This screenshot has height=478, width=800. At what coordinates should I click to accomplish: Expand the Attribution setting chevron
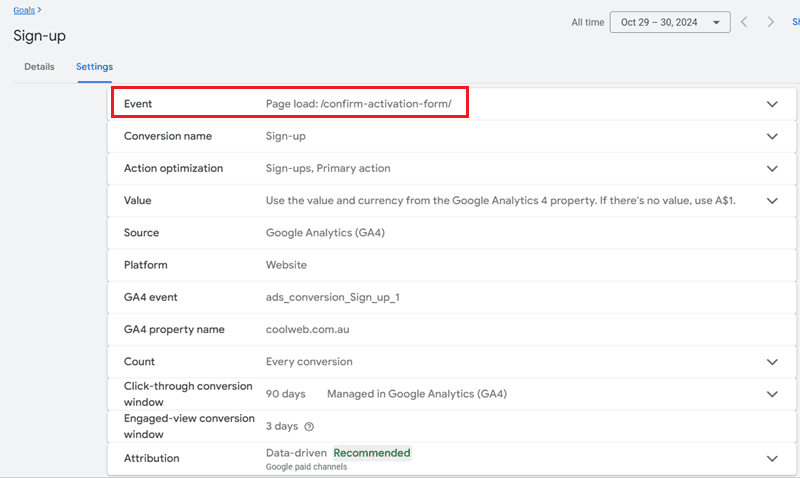(x=771, y=458)
